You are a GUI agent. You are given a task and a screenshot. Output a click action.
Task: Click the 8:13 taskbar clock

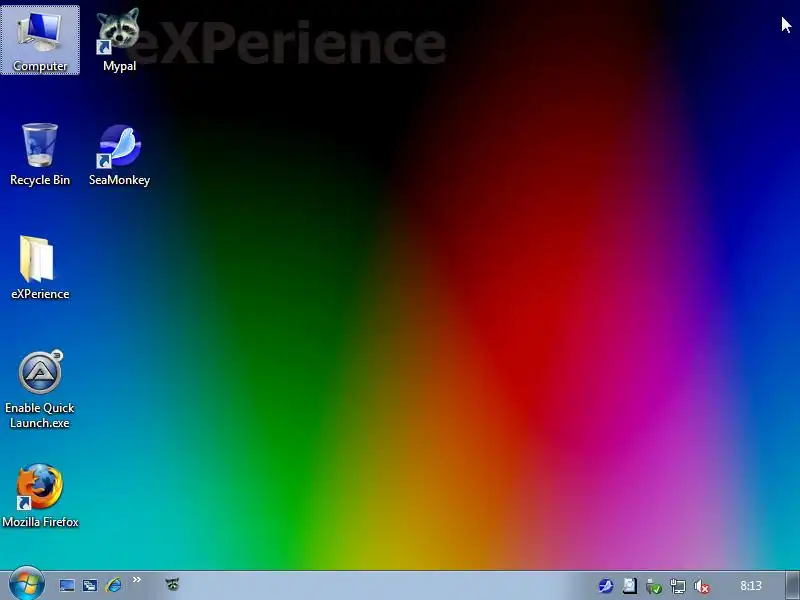point(751,586)
